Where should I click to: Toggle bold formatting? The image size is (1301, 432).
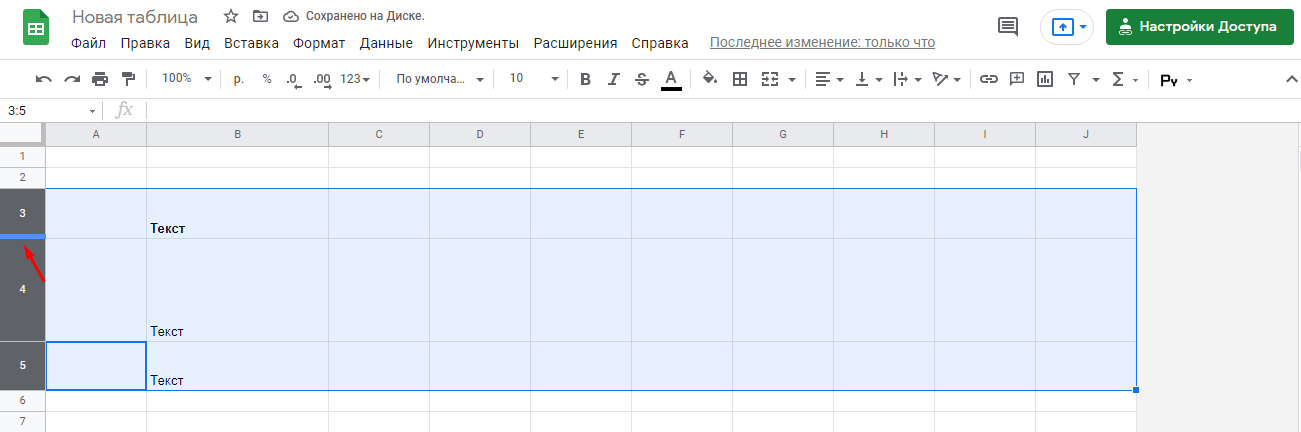point(585,79)
